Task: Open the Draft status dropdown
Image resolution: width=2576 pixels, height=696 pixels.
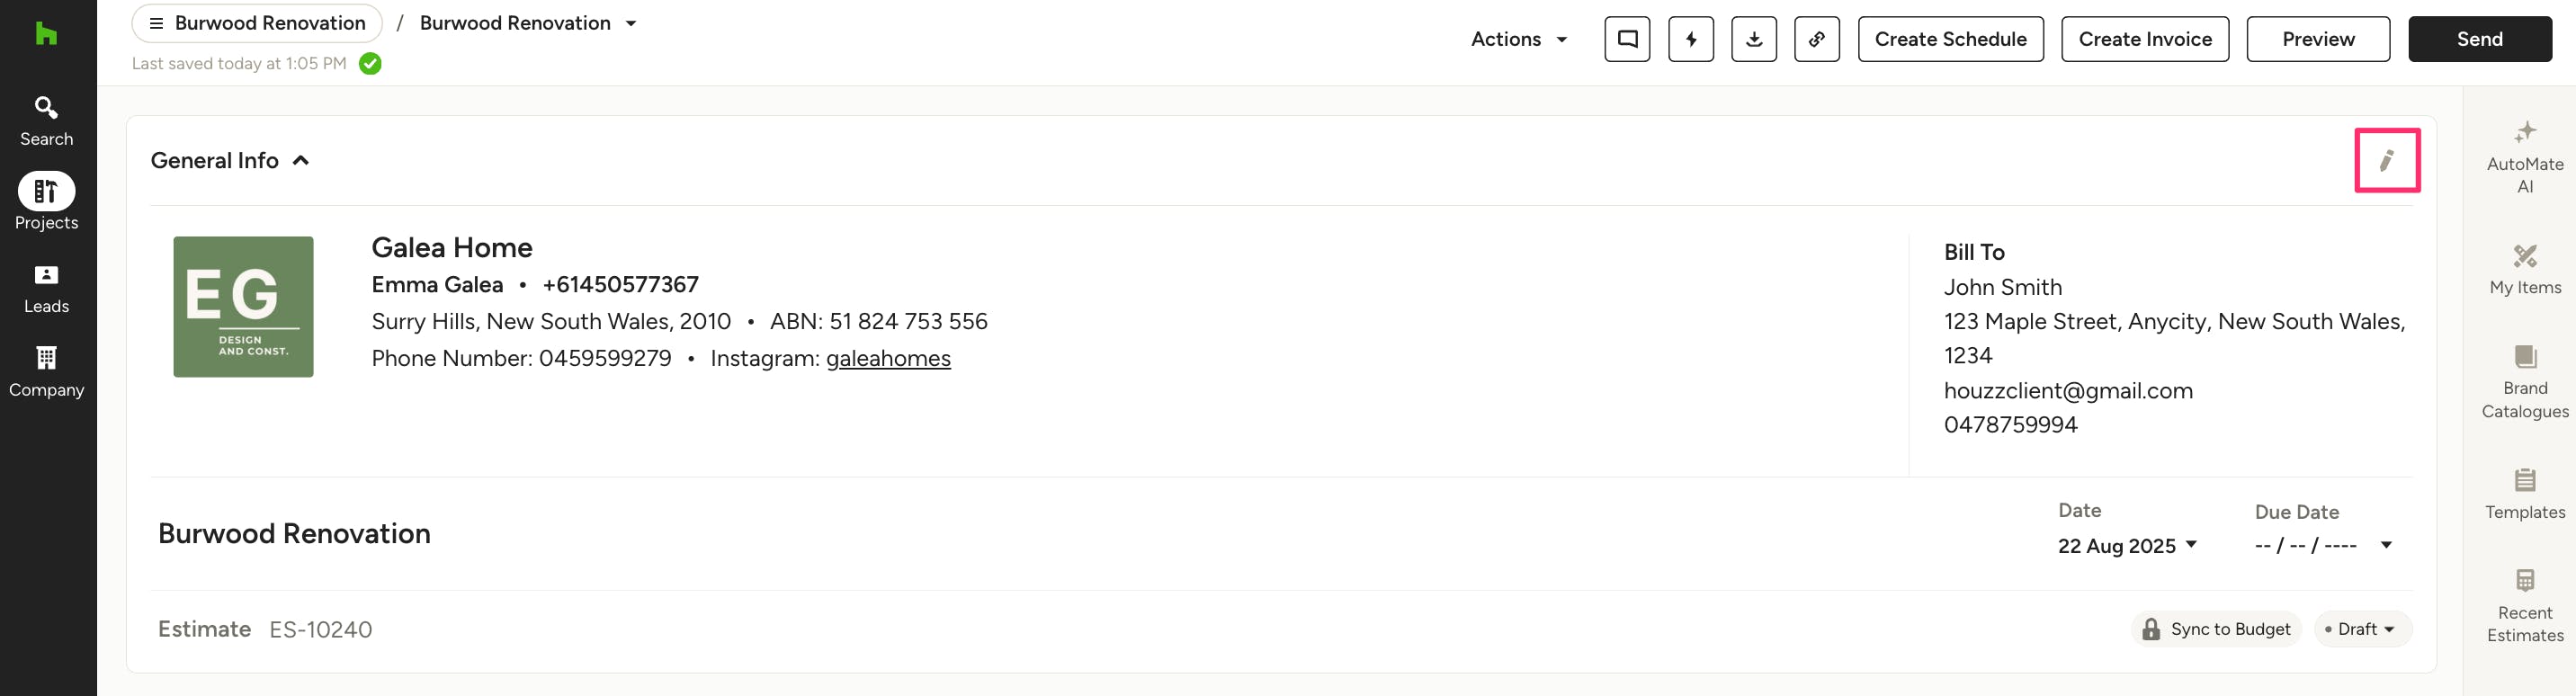Action: (x=2362, y=629)
